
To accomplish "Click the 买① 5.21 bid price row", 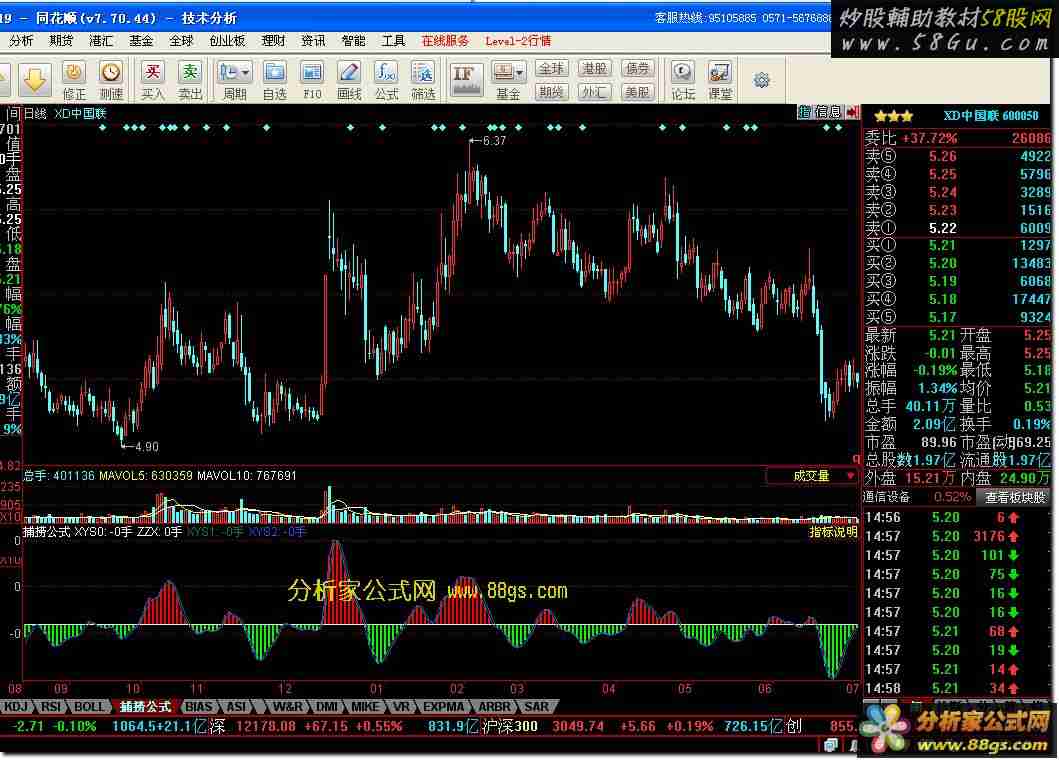I will (x=958, y=245).
